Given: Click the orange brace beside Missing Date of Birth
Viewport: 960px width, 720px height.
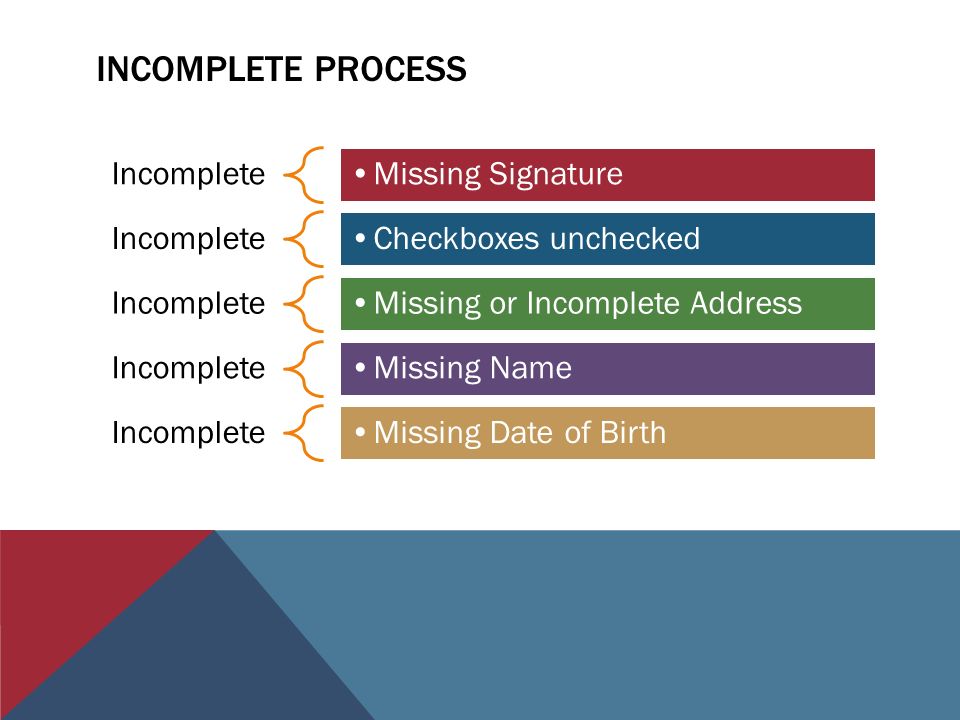Looking at the screenshot, I should [x=304, y=433].
